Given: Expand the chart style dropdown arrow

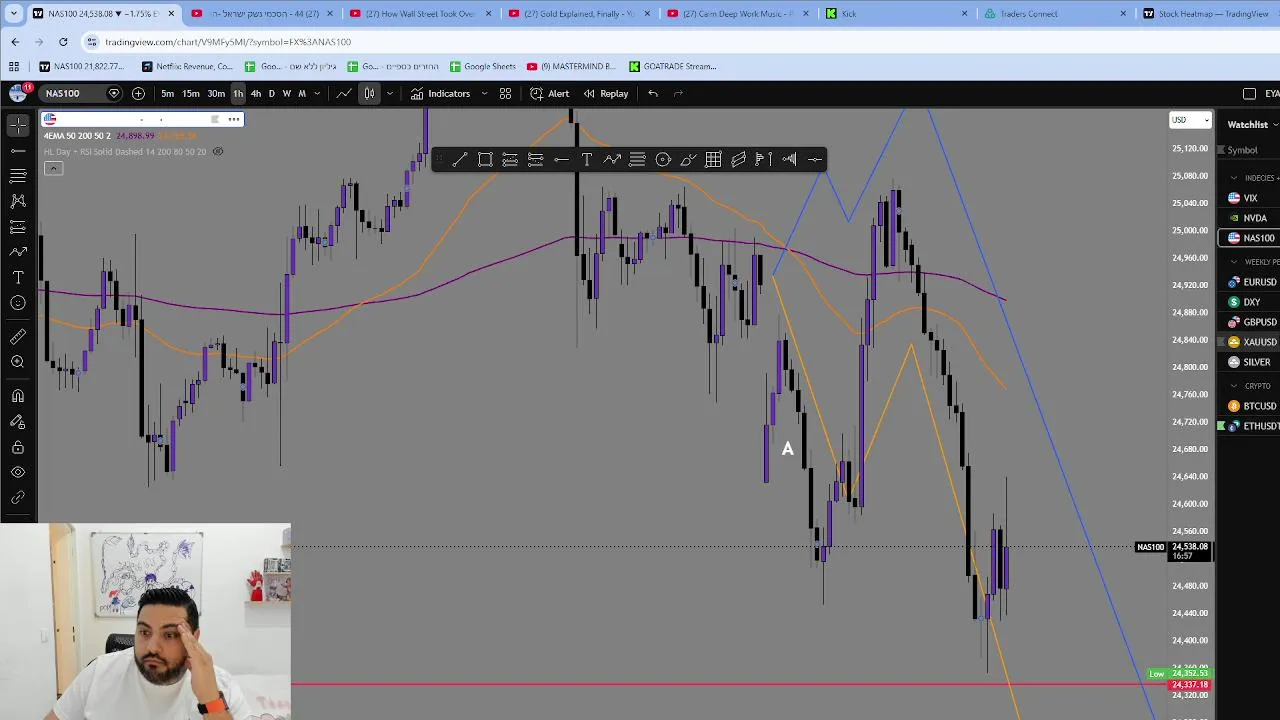Looking at the screenshot, I should (x=389, y=93).
